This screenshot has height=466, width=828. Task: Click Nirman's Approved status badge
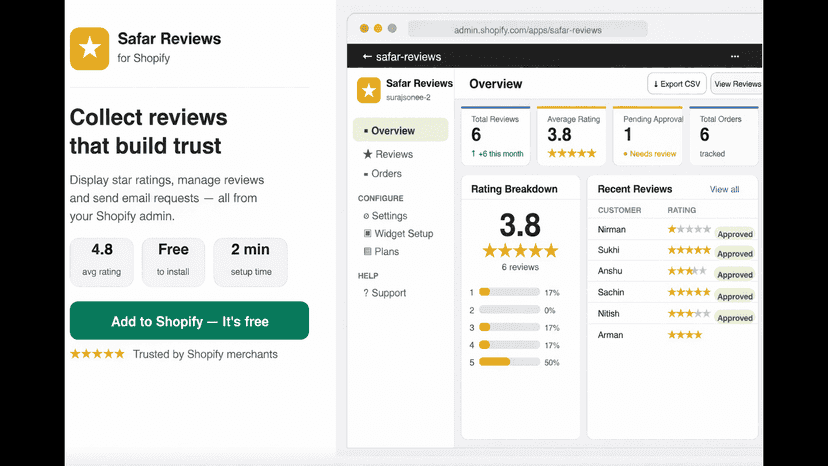pyautogui.click(x=735, y=234)
